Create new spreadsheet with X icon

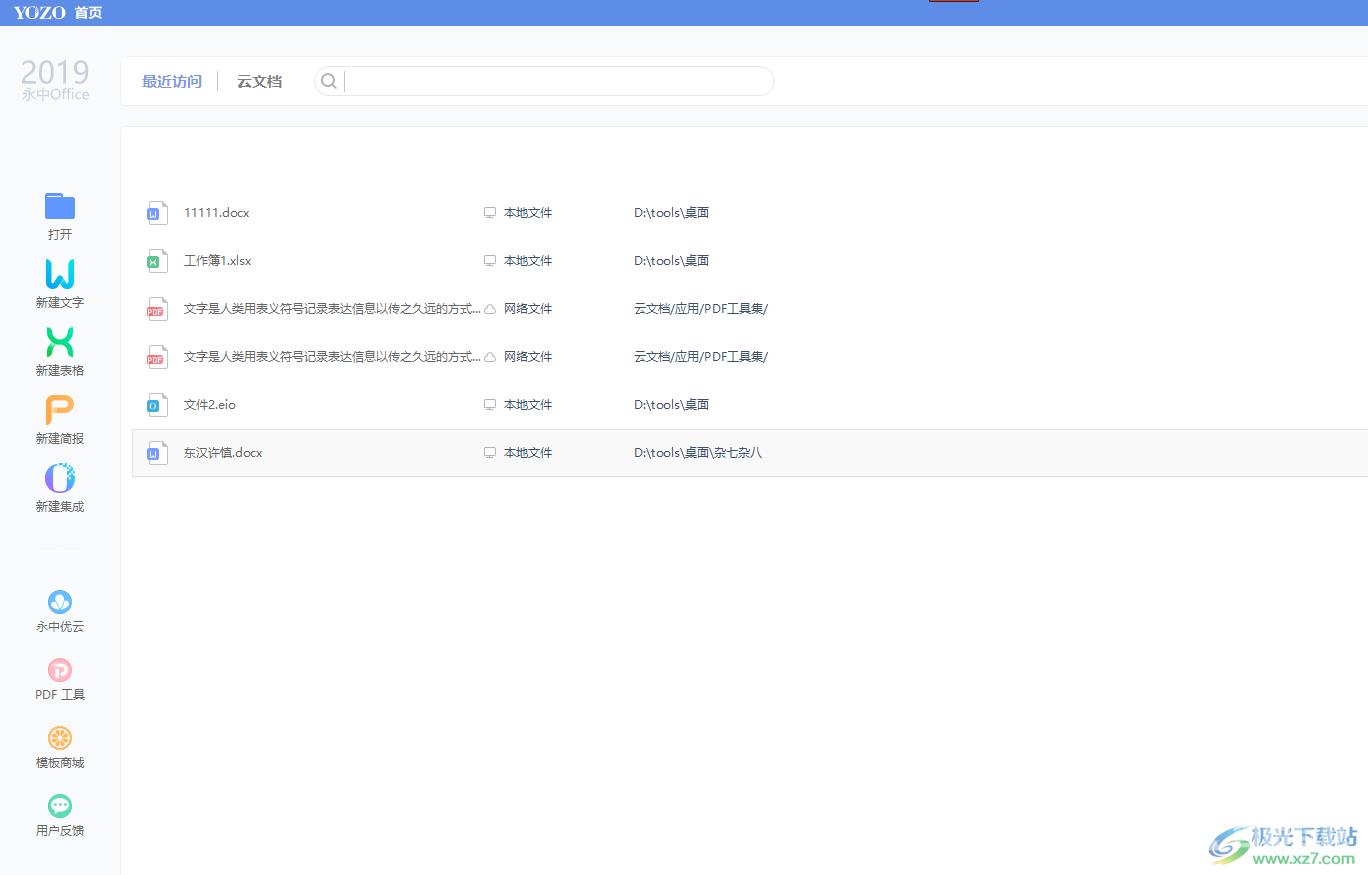[x=60, y=342]
